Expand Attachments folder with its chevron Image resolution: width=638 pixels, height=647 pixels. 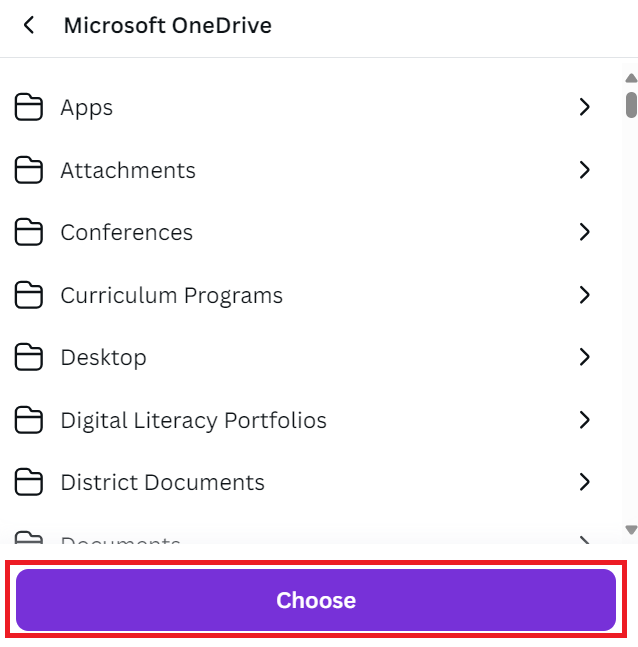click(584, 170)
